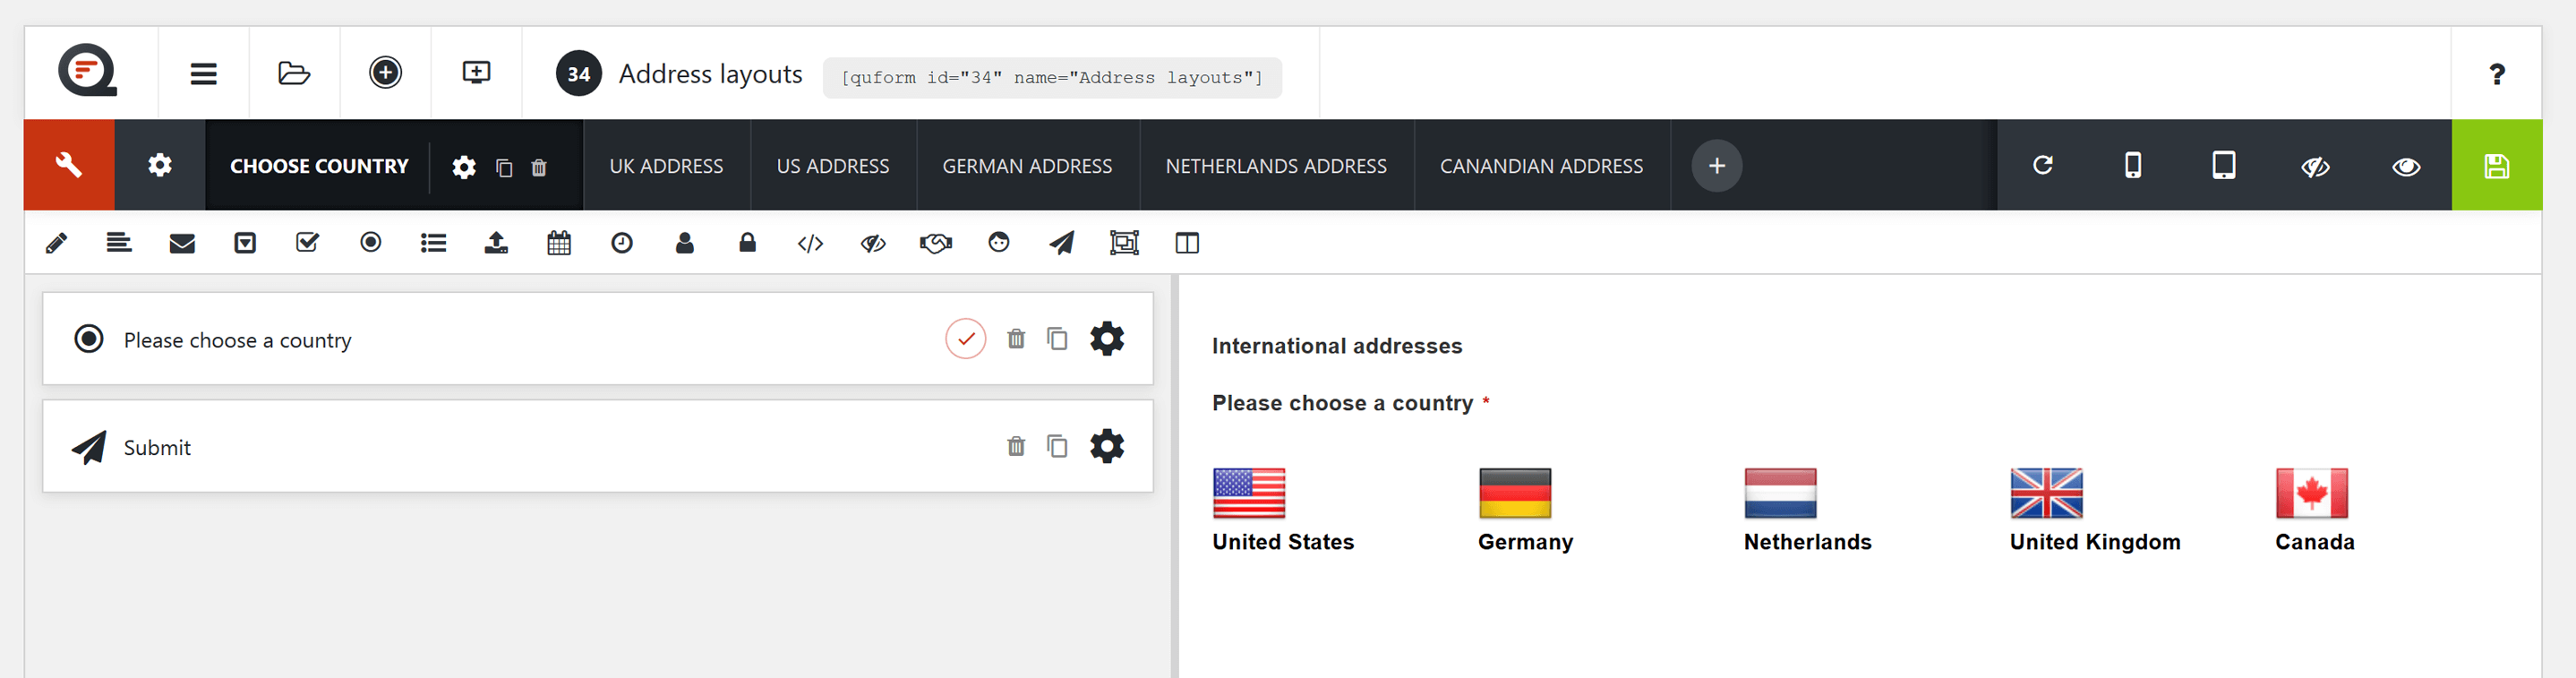Switch to phone preview icon
Viewport: 2576px width, 678px height.
point(2133,165)
